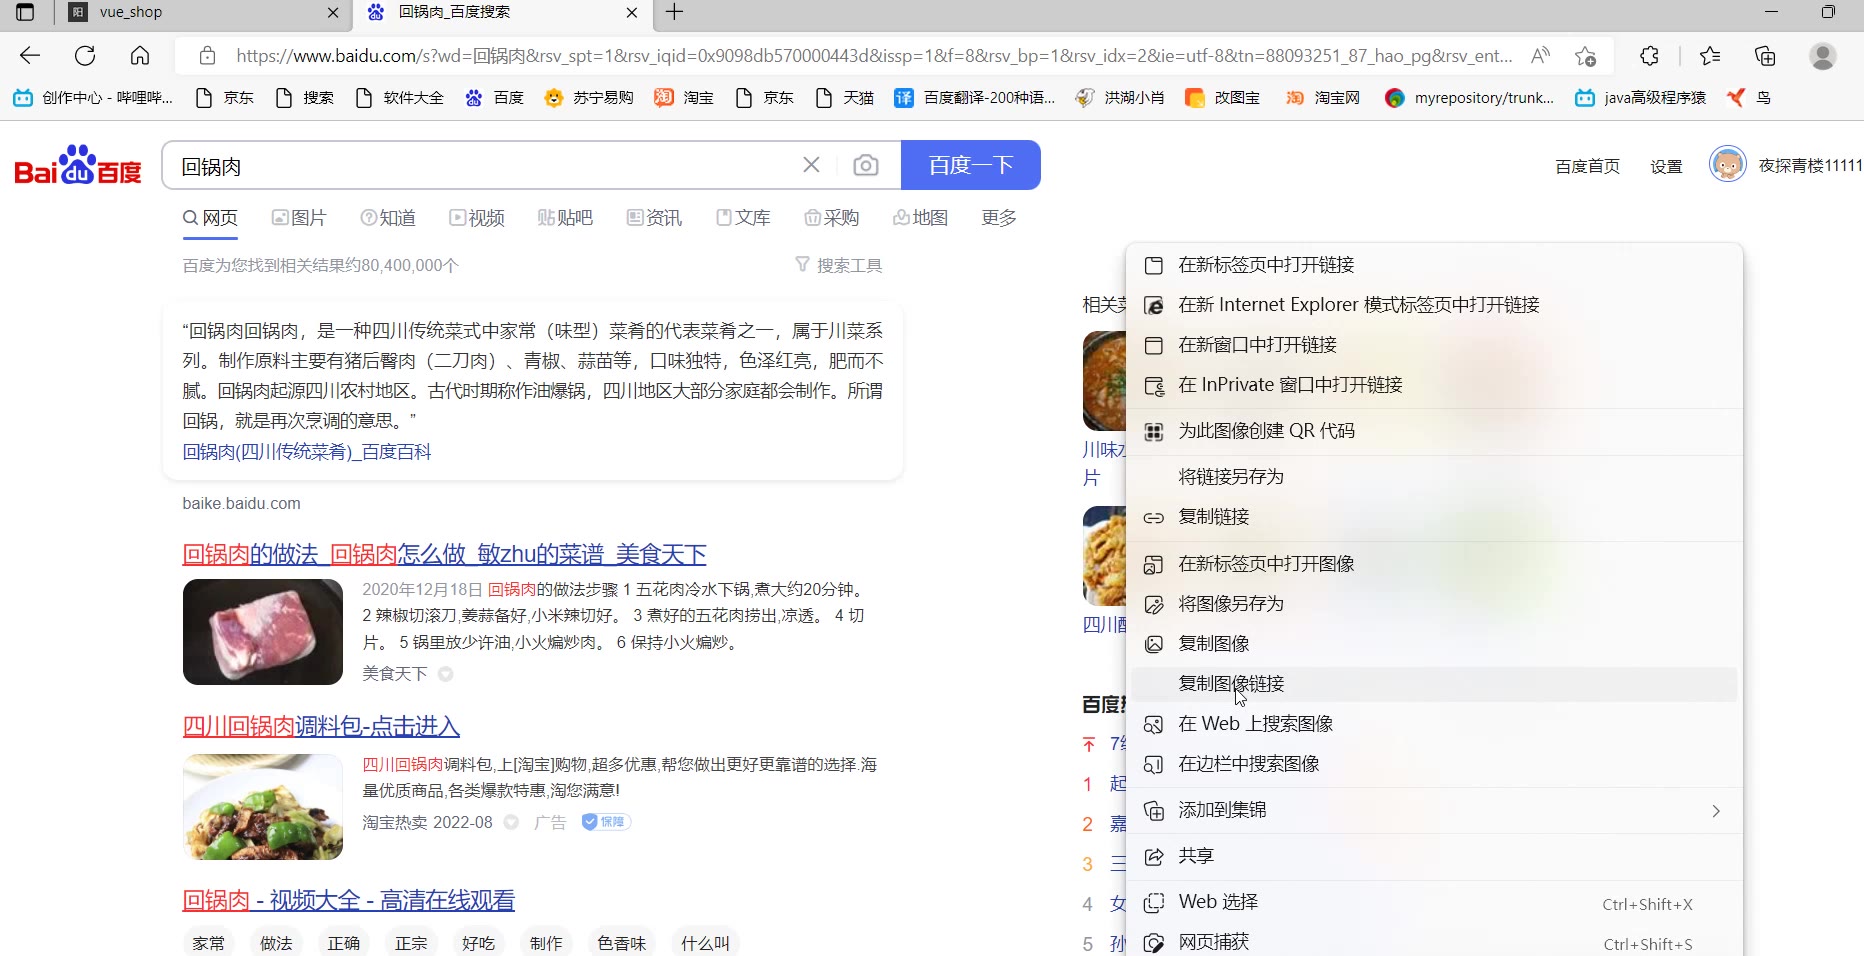Open java高级程序猿 bookmark
1864x956 pixels.
point(1640,98)
